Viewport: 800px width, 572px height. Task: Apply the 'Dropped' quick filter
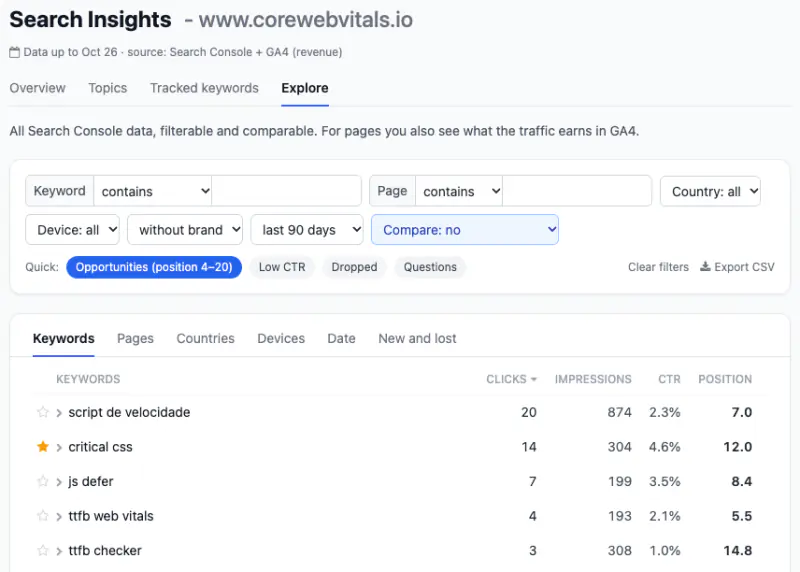[x=355, y=267]
